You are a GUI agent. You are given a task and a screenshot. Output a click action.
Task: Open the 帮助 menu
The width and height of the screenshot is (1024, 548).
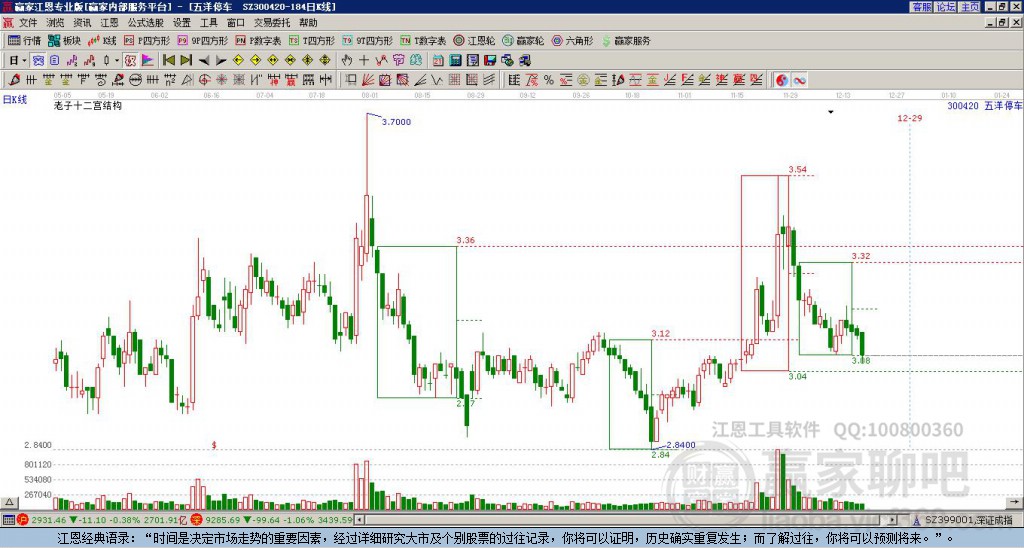point(308,23)
